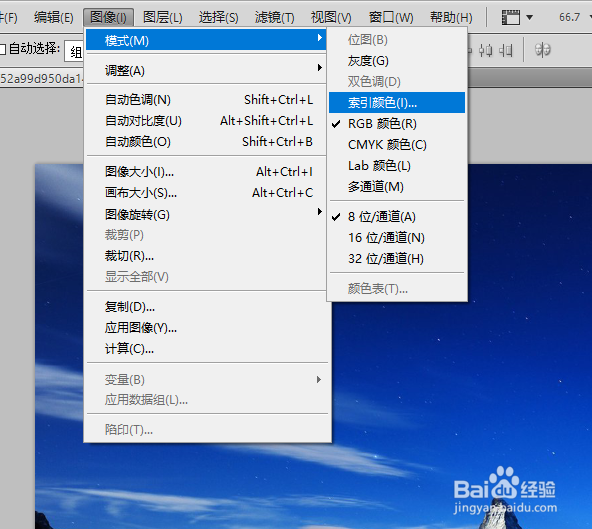Choose 自动色调(N) command
The image size is (592, 529).
coord(206,100)
